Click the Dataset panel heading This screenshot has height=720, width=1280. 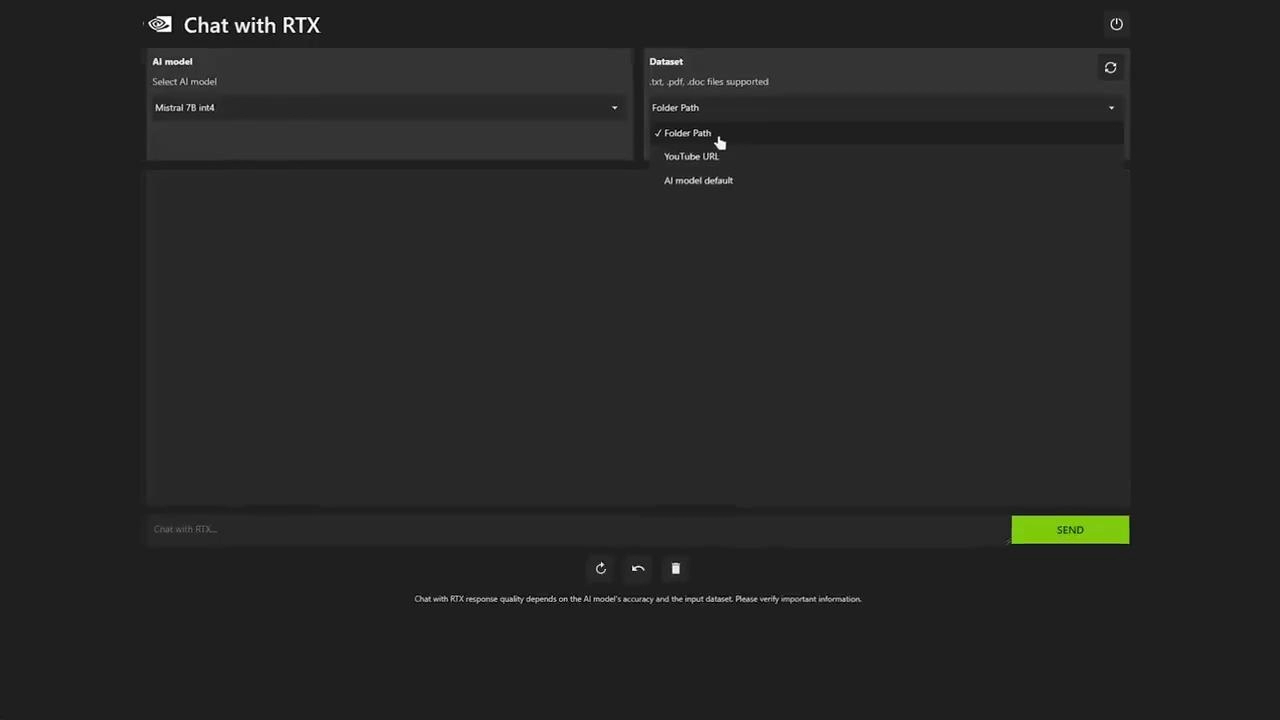[666, 62]
